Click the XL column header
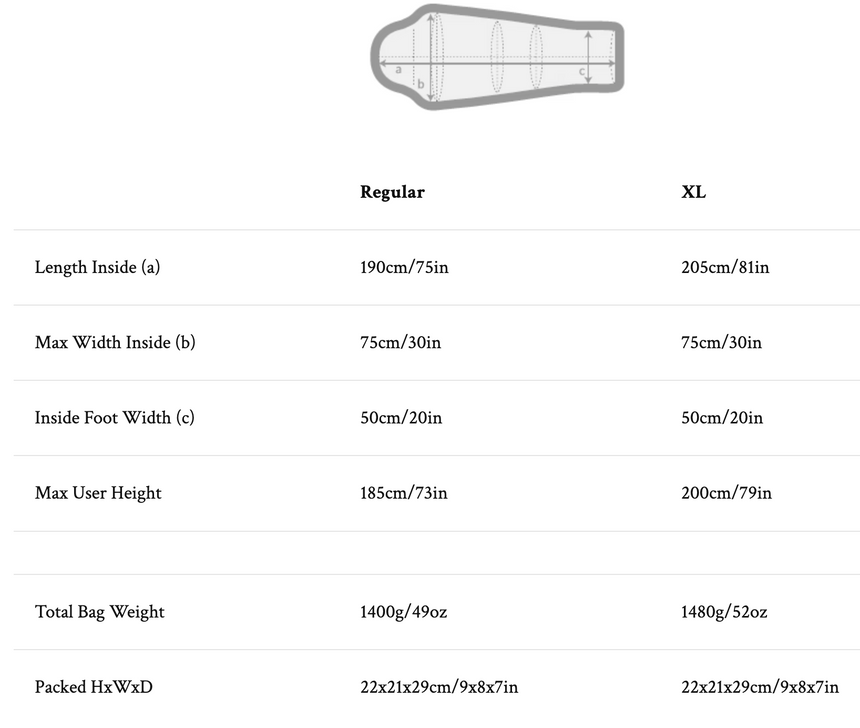Image resolution: width=860 pixels, height=728 pixels. point(693,192)
